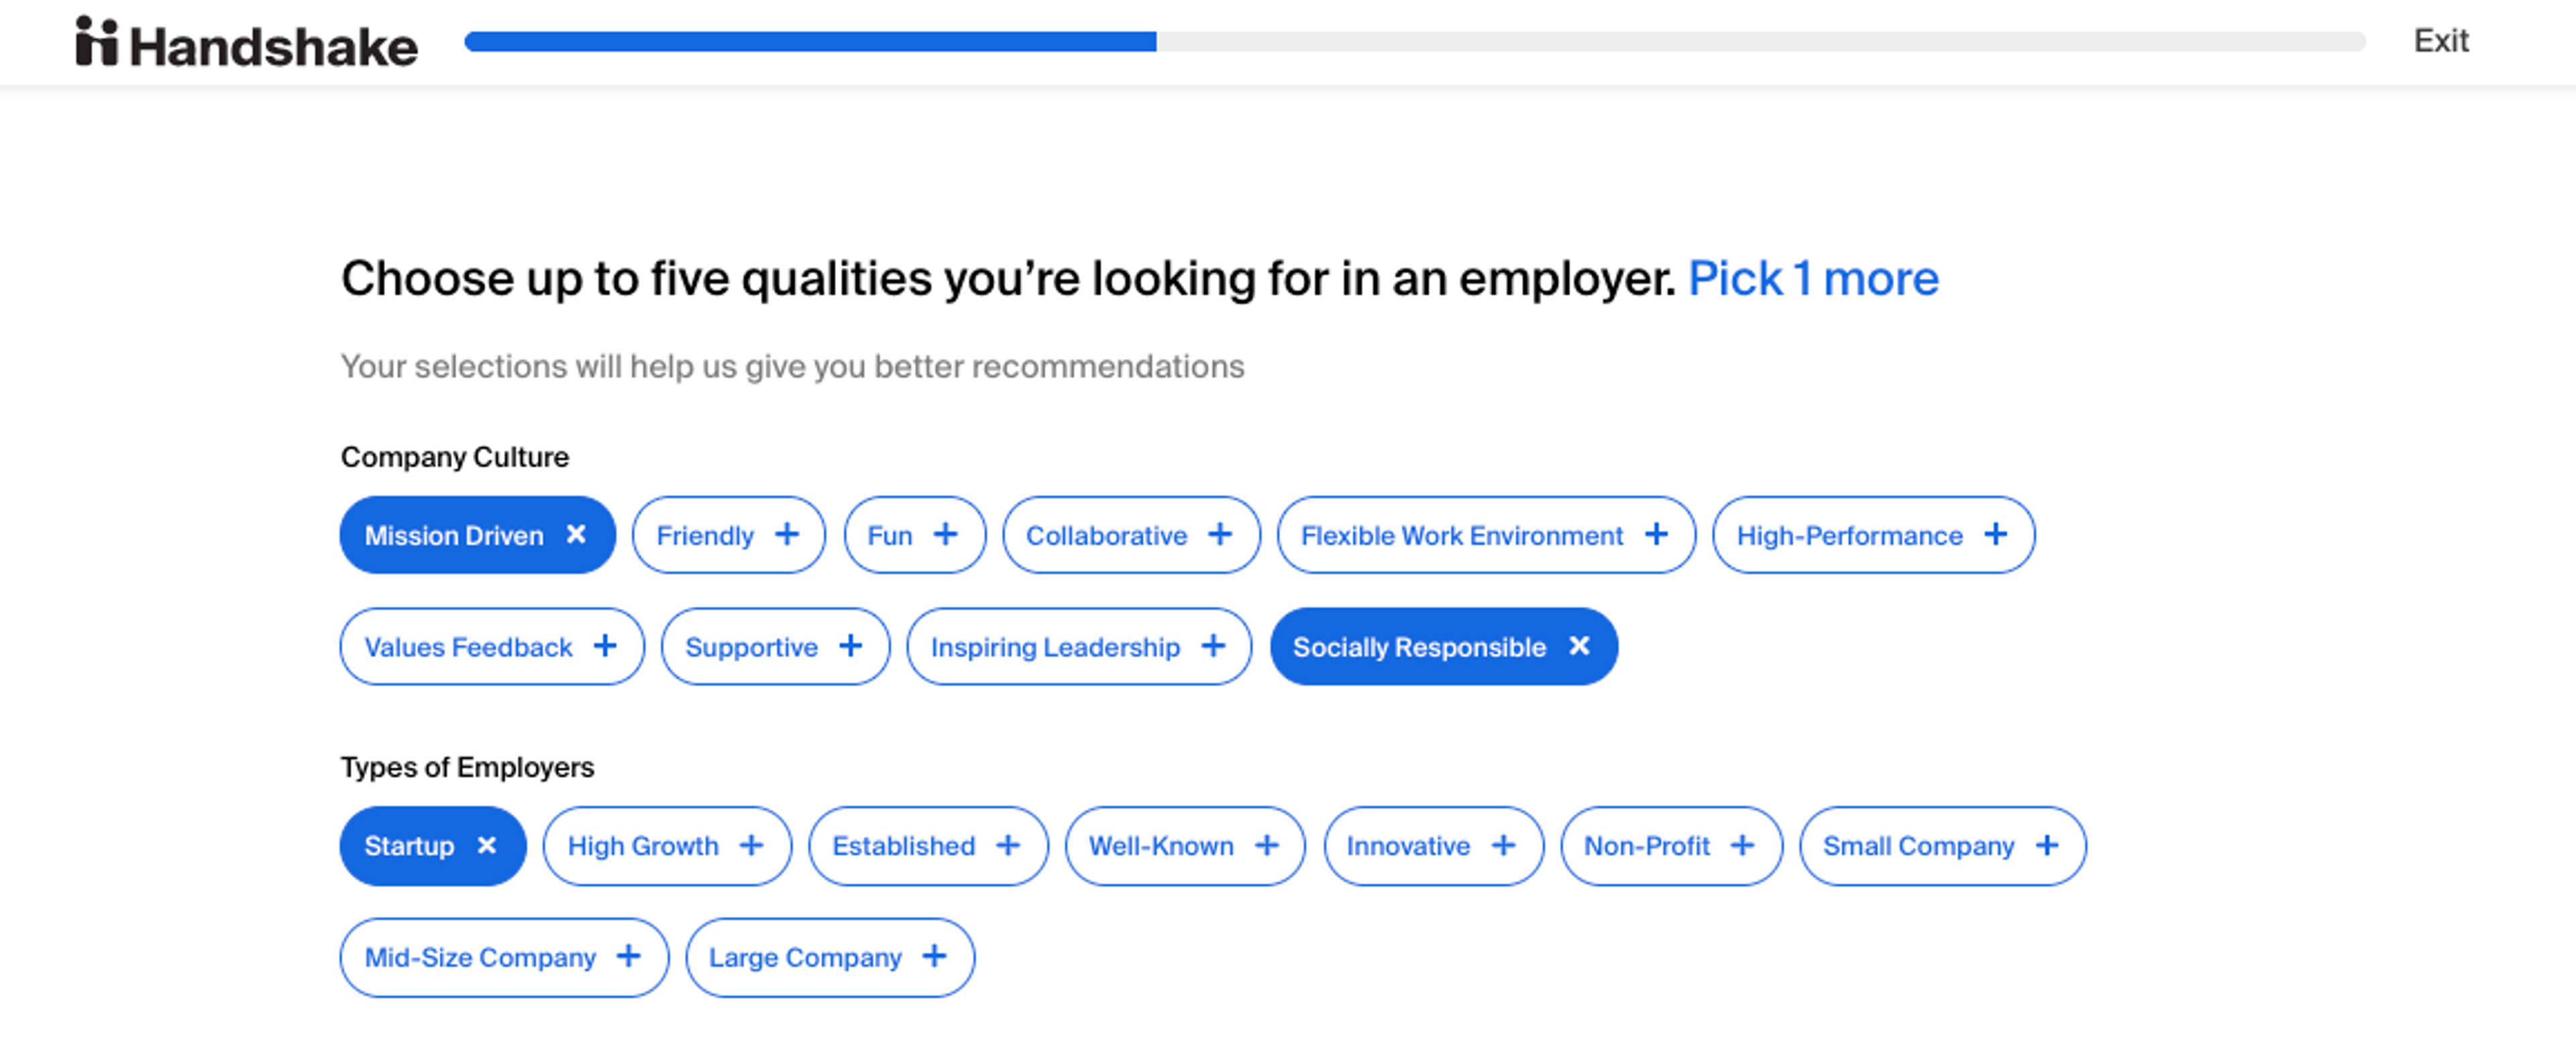This screenshot has height=1051, width=2576.
Task: Remove Mission Driven via its X icon
Action: point(576,535)
